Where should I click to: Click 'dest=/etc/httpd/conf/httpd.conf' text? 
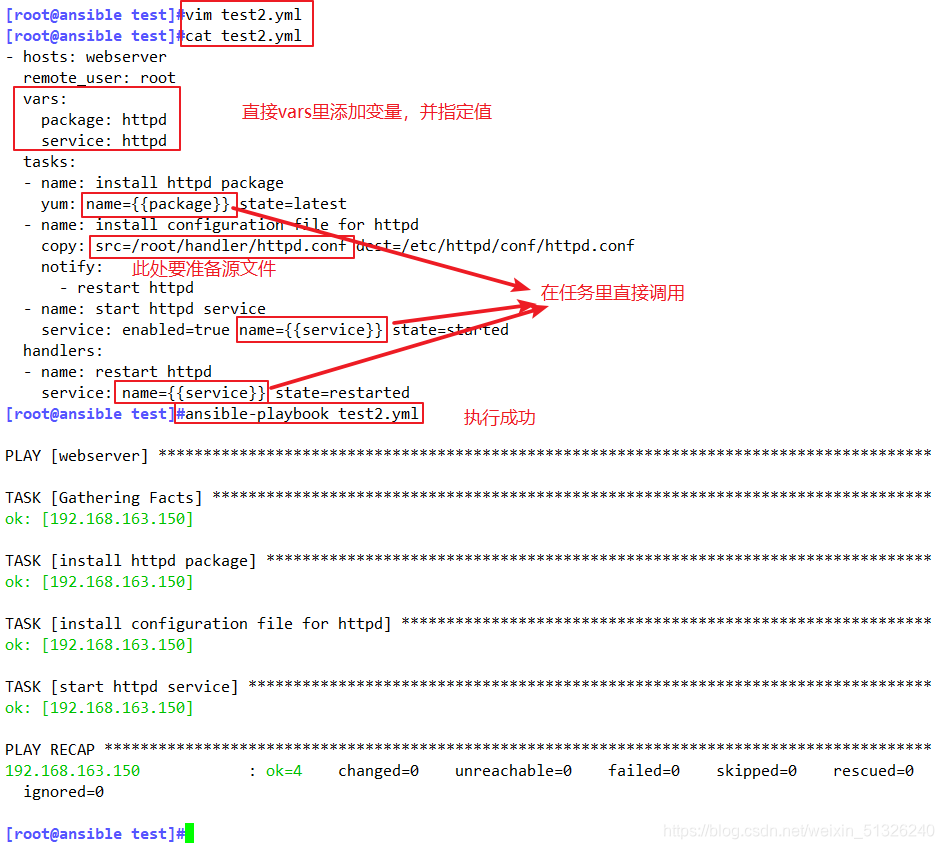(495, 246)
